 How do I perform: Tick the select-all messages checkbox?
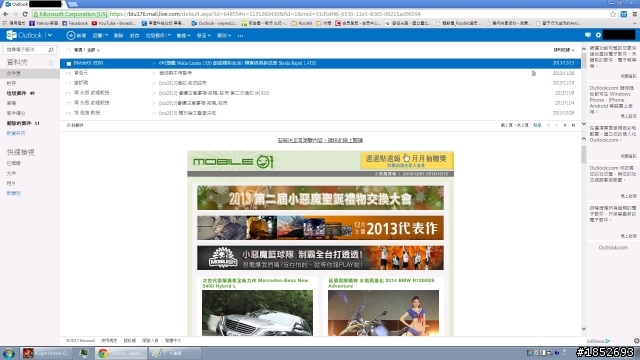pos(69,50)
